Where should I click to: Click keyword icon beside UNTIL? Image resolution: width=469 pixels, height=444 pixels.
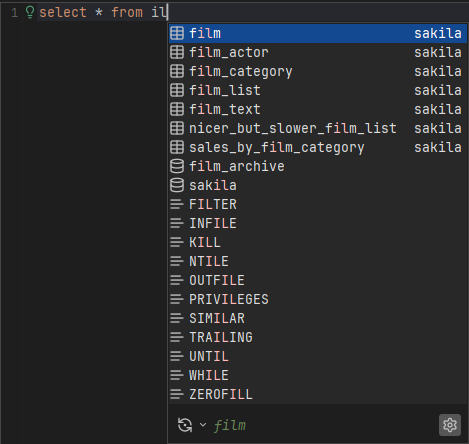pos(177,356)
